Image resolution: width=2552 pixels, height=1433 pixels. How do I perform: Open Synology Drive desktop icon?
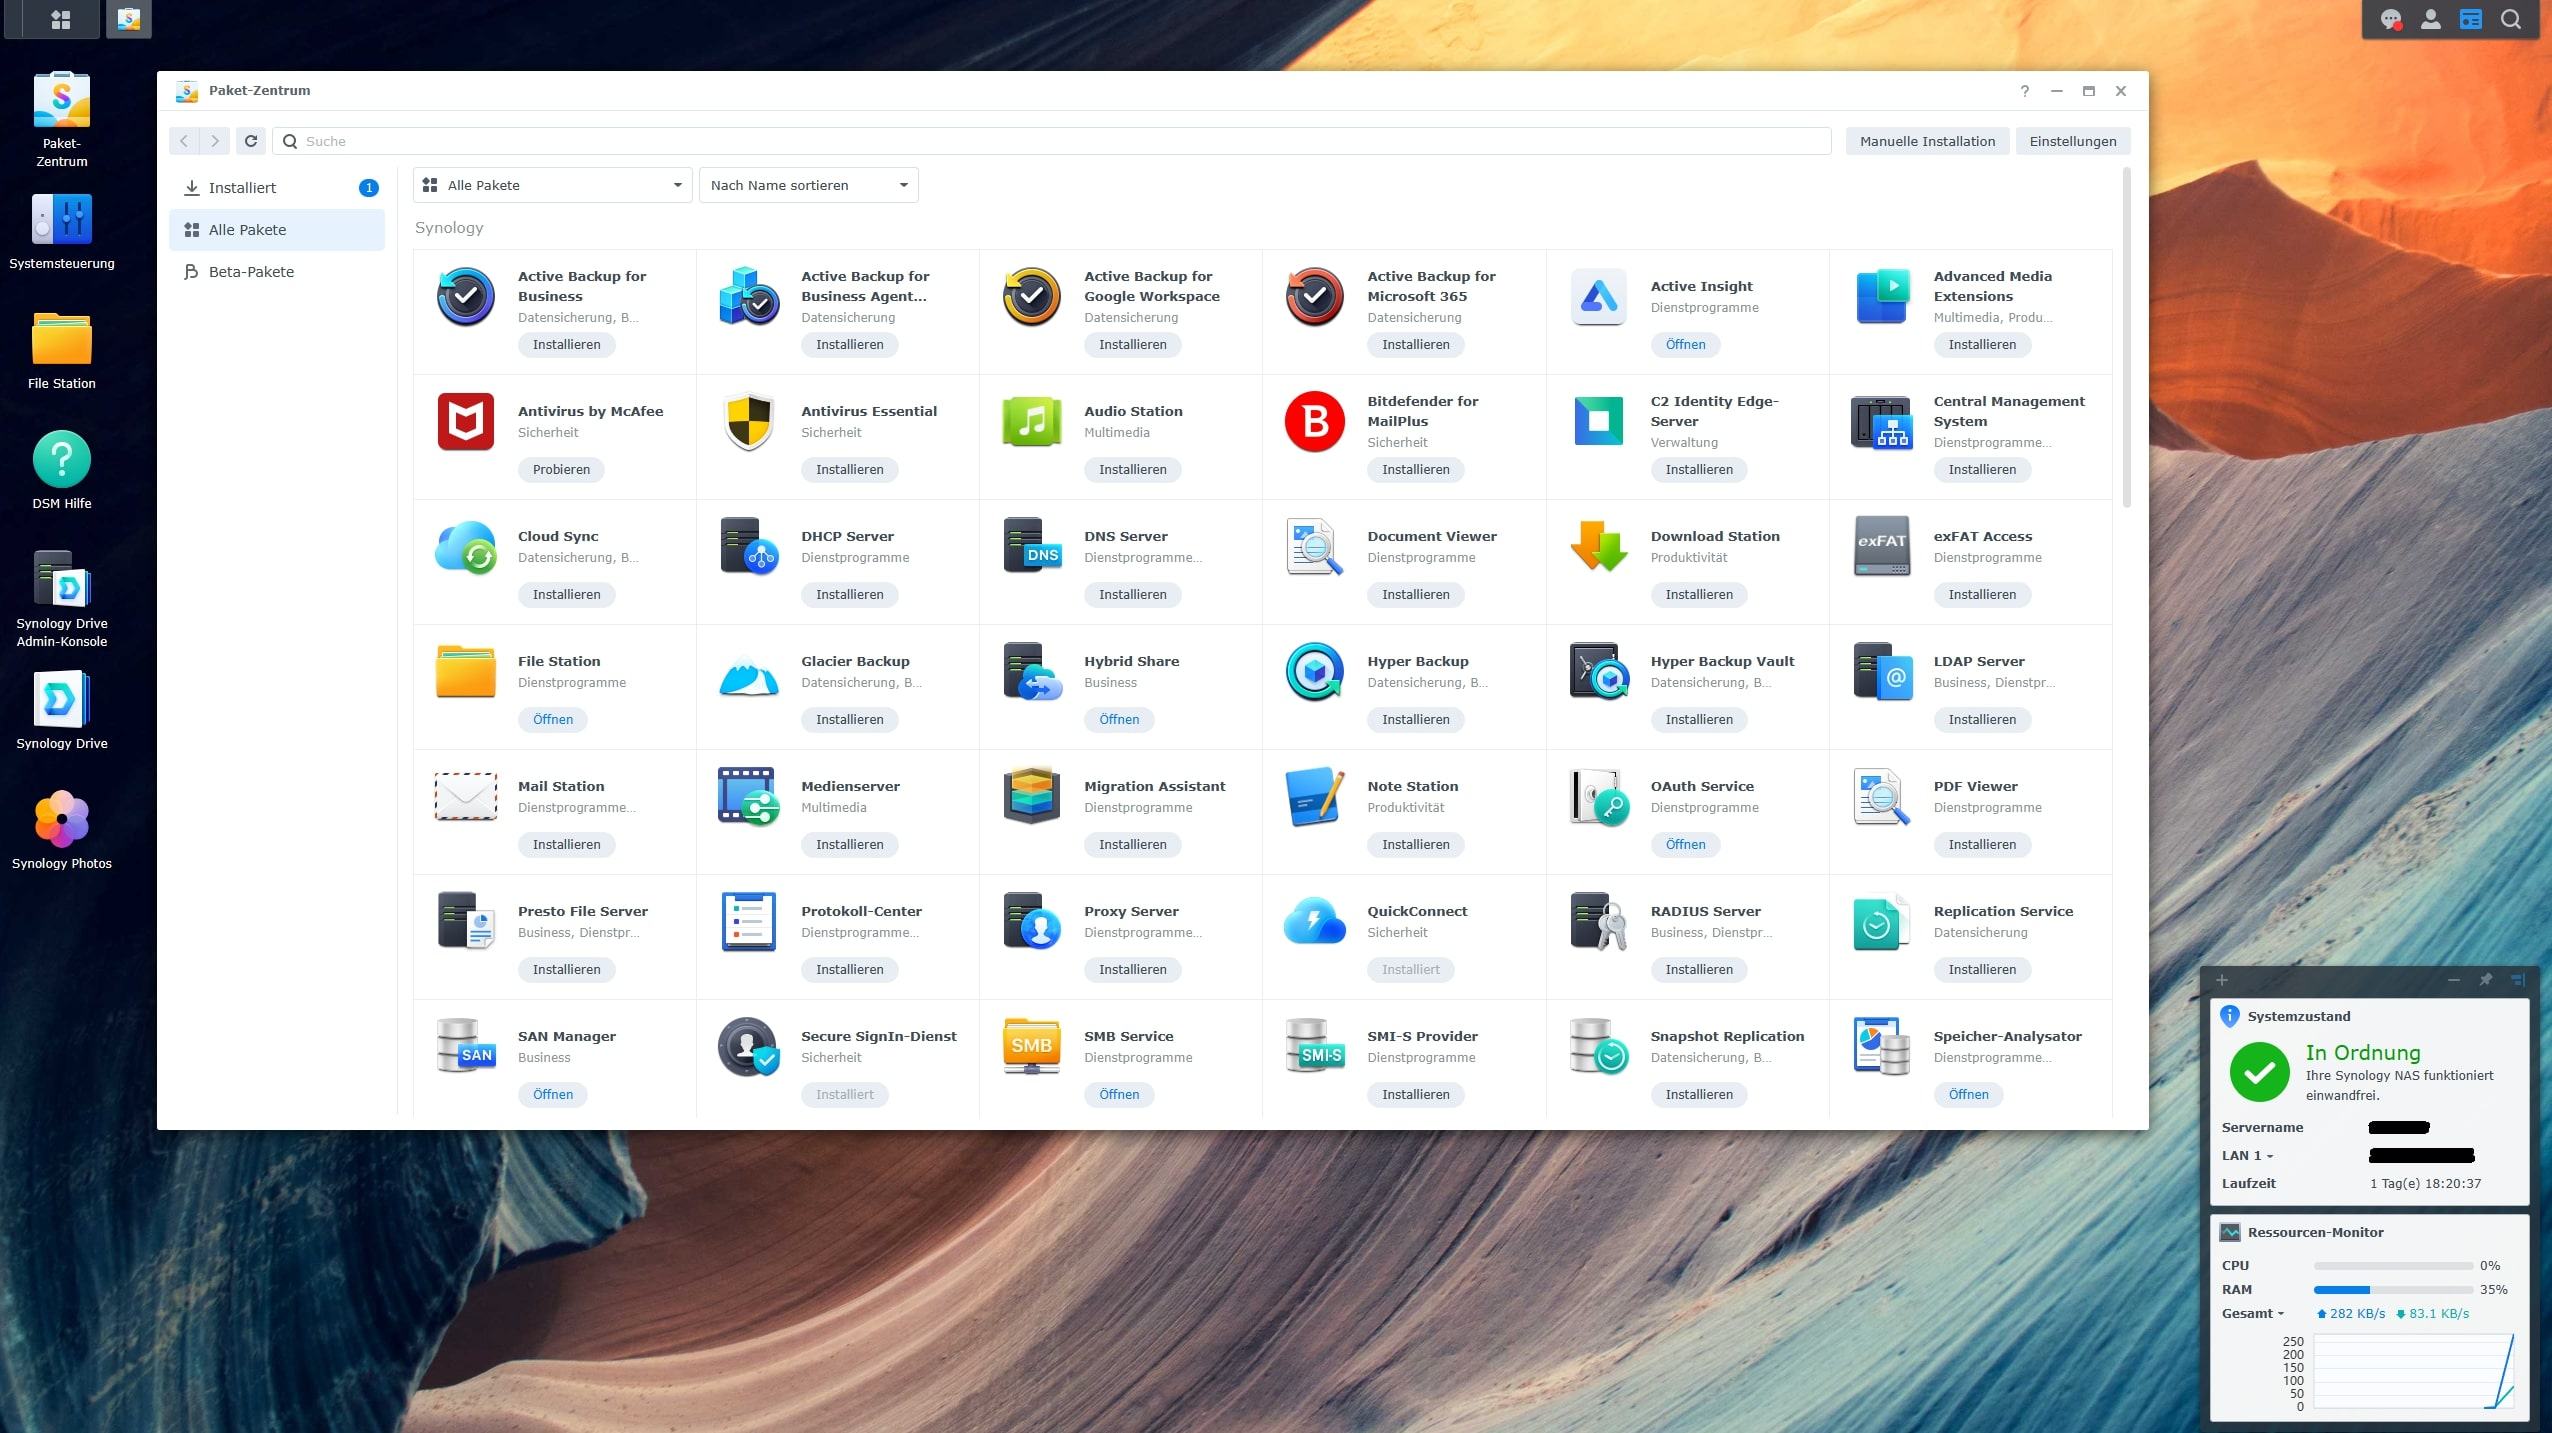pyautogui.click(x=62, y=711)
